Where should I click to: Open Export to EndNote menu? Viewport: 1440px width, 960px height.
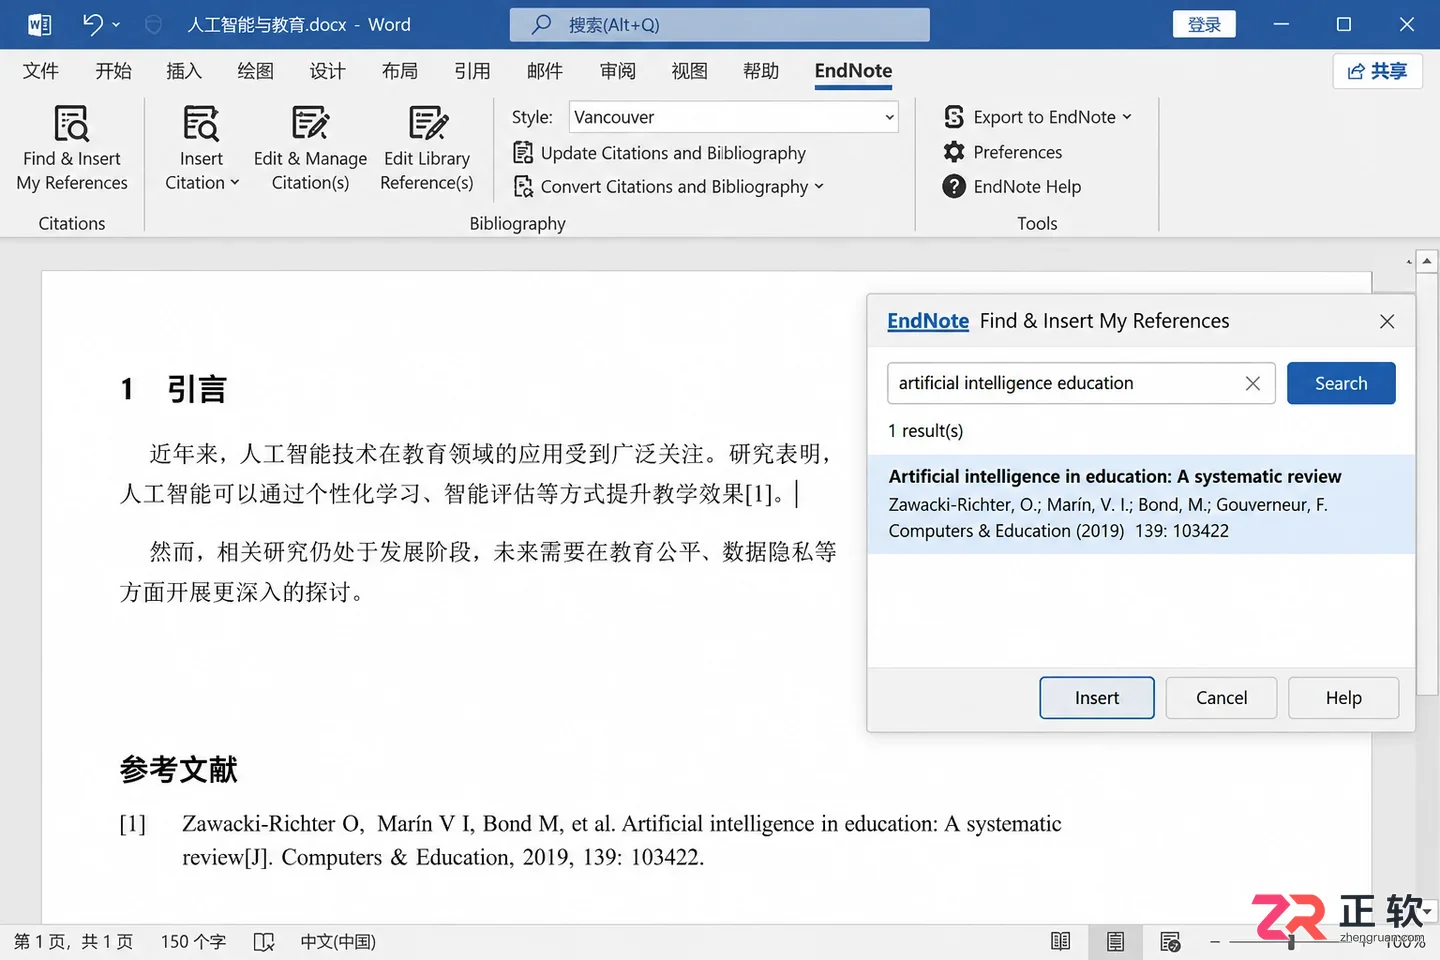pyautogui.click(x=1038, y=117)
